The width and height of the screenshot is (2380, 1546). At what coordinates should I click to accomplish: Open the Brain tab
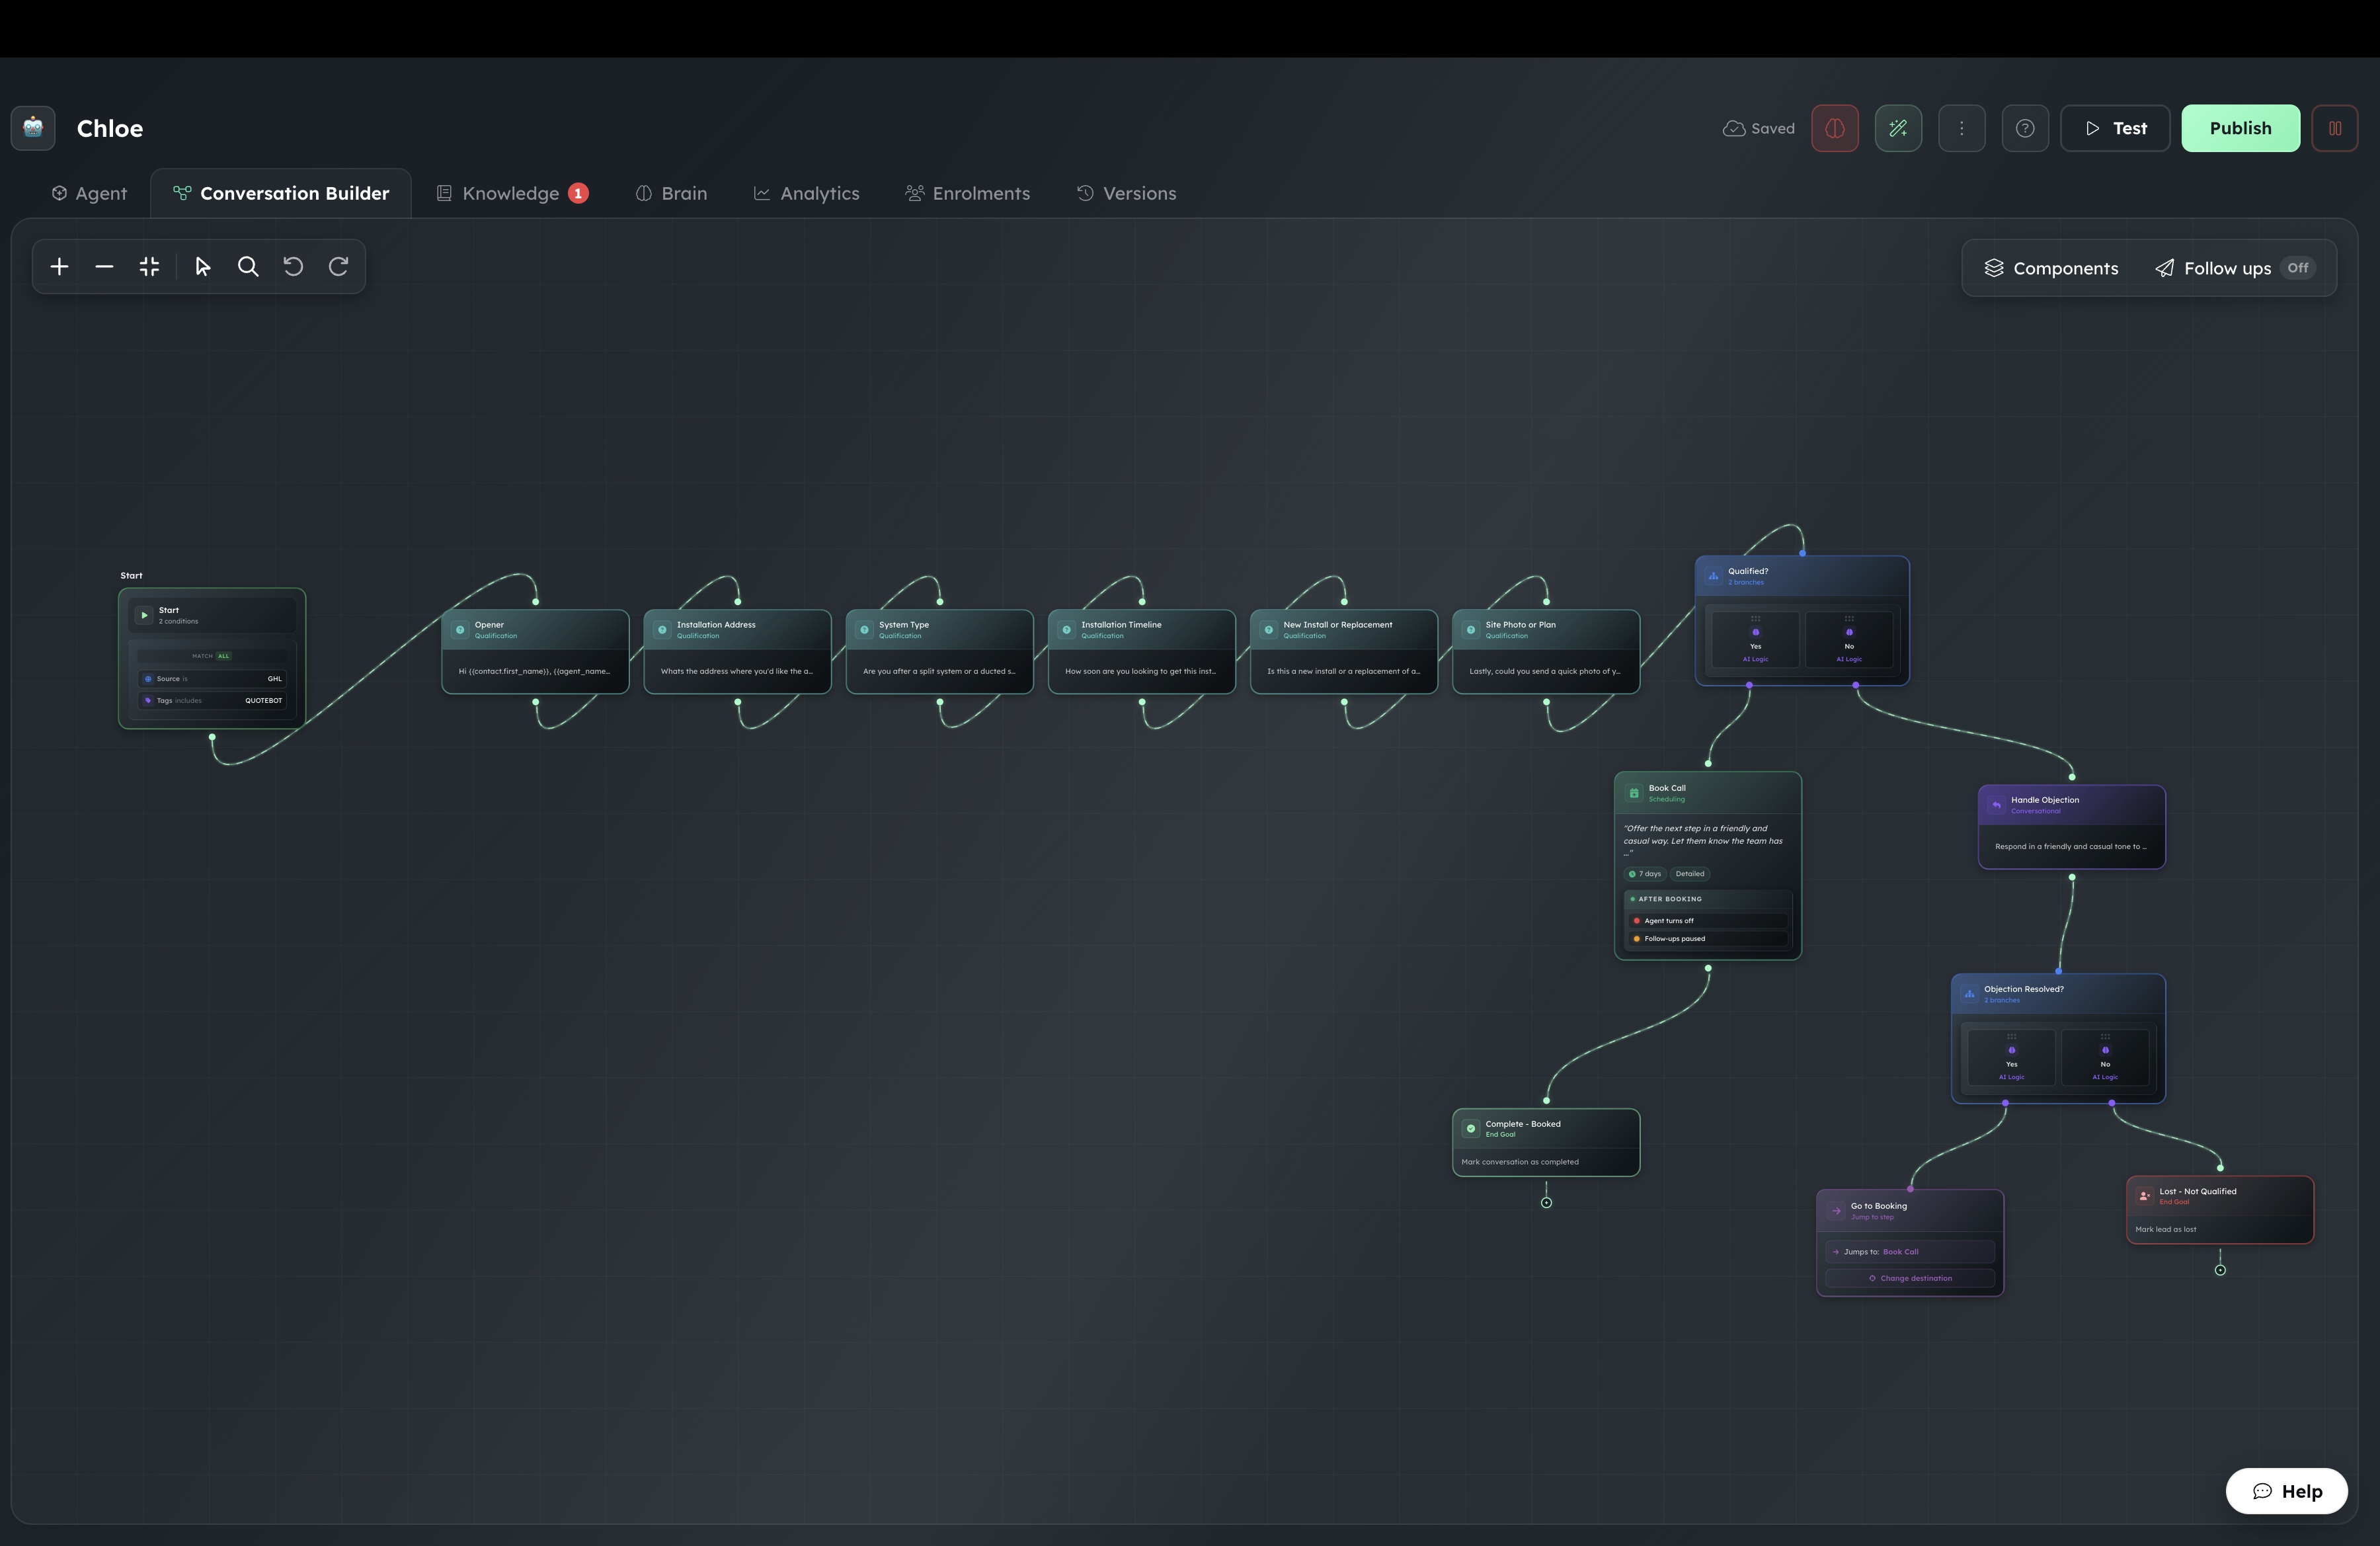coord(671,194)
